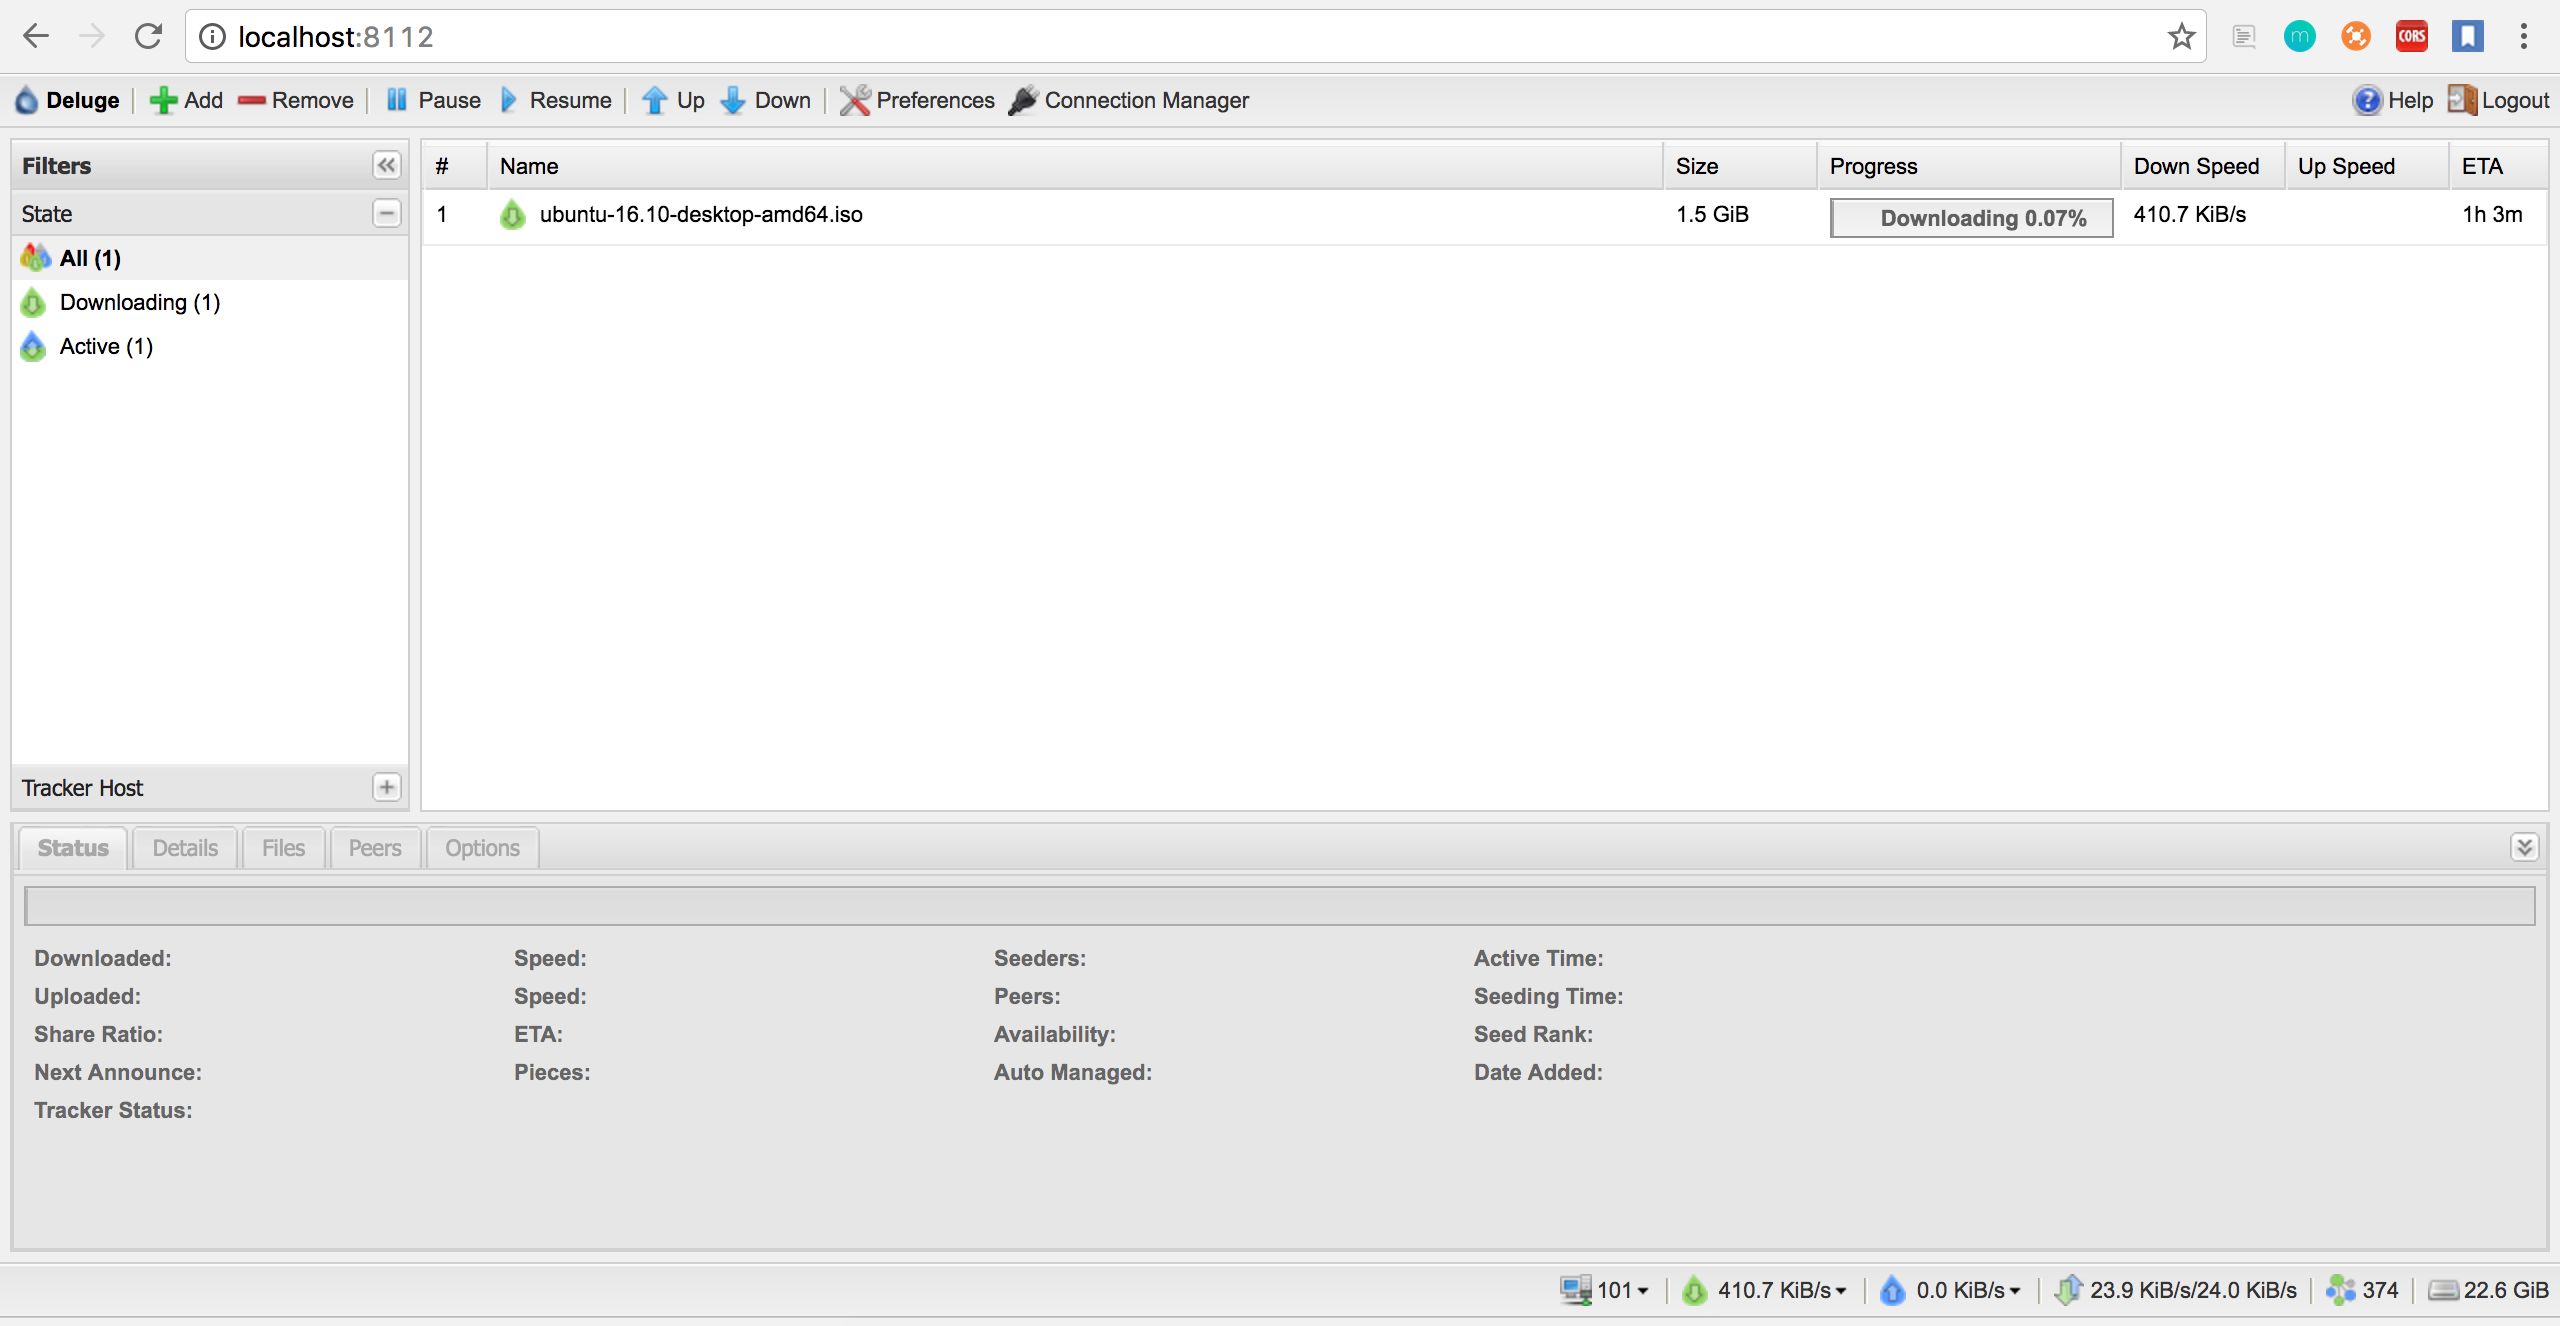Image resolution: width=2560 pixels, height=1326 pixels.
Task: Move torrent Down in queue
Action: pyautogui.click(x=766, y=101)
